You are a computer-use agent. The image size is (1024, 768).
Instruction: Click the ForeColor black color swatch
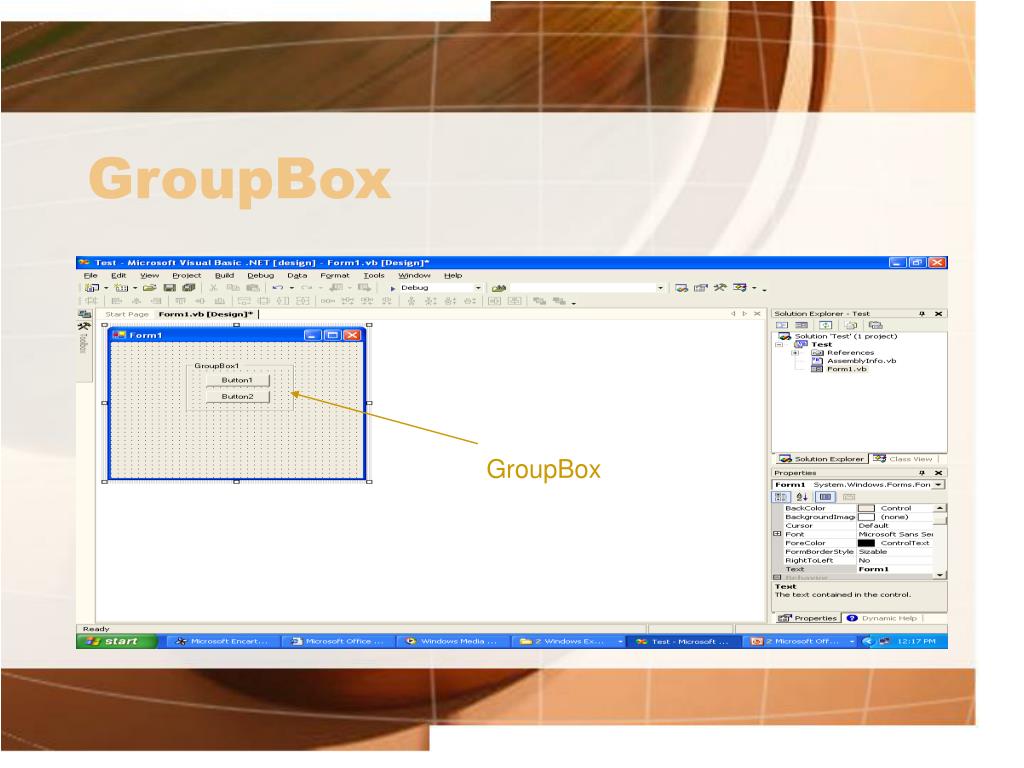[x=867, y=543]
